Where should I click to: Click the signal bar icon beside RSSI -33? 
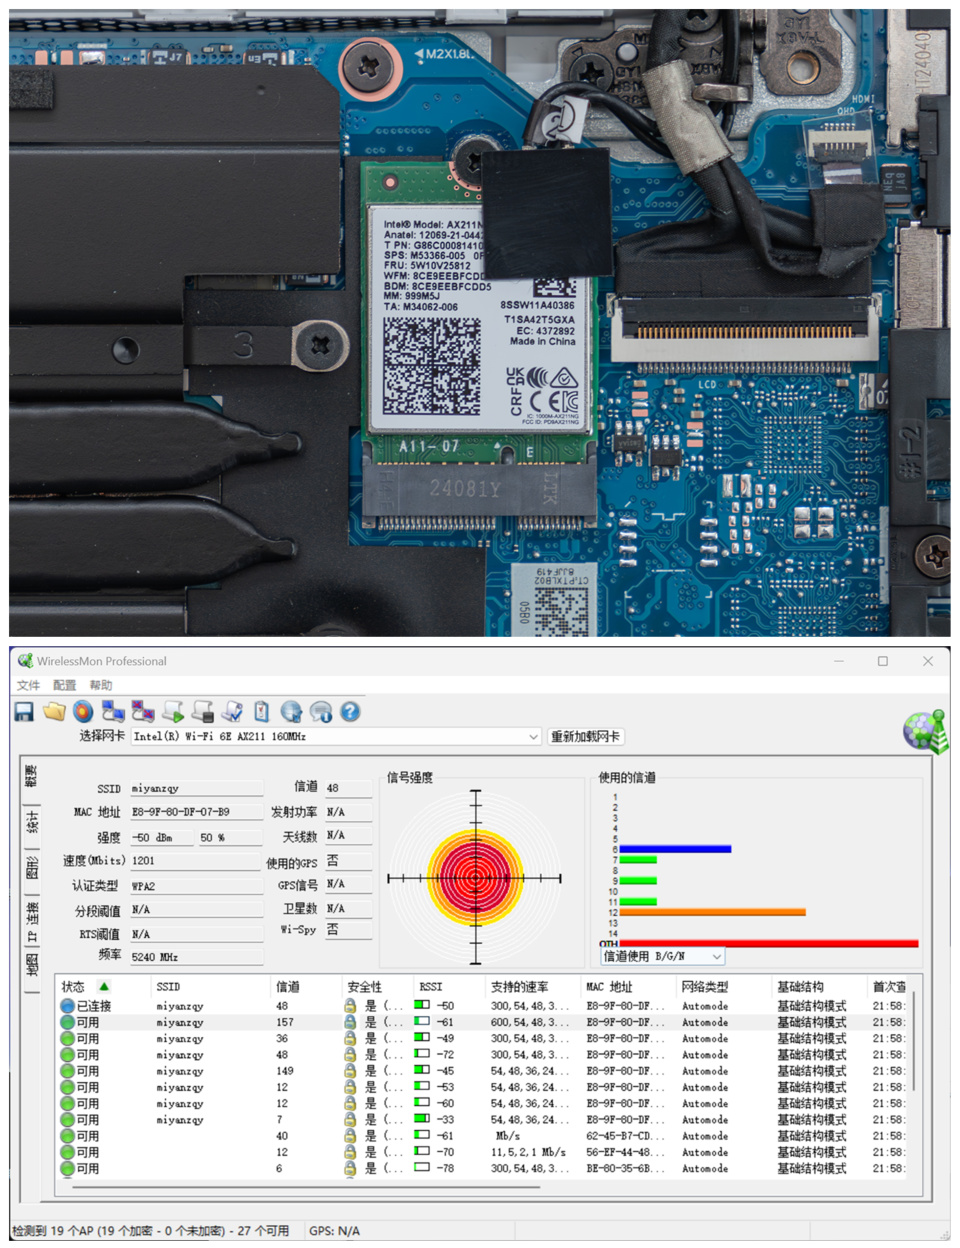coord(422,1119)
